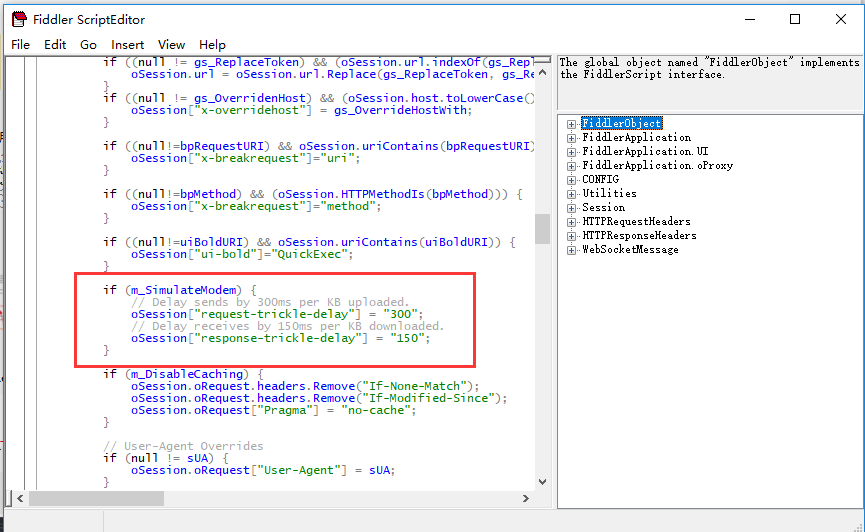Click the code editor scroll down arrow
The width and height of the screenshot is (865, 532).
(542, 482)
